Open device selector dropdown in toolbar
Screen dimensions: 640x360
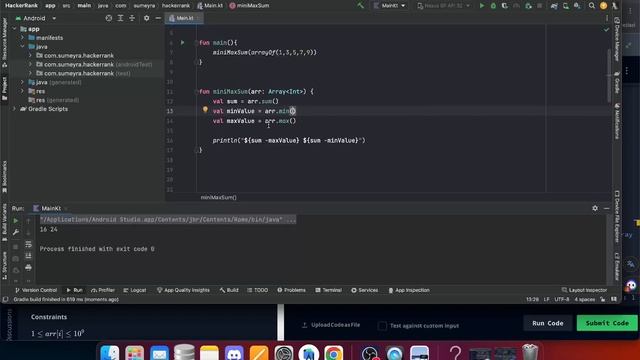[444, 6]
